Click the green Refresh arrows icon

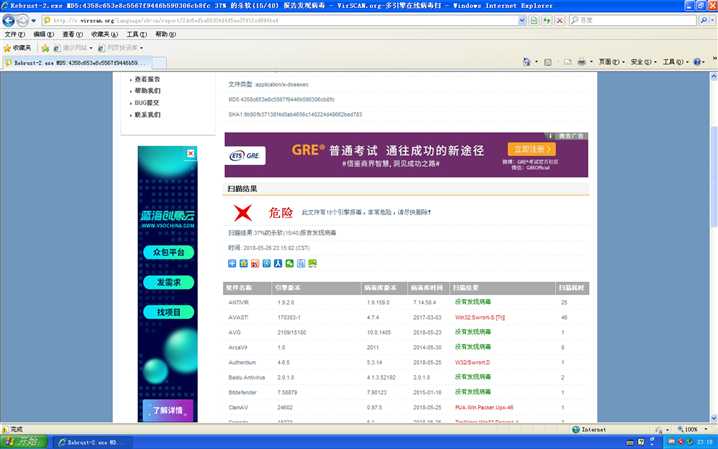tap(547, 21)
